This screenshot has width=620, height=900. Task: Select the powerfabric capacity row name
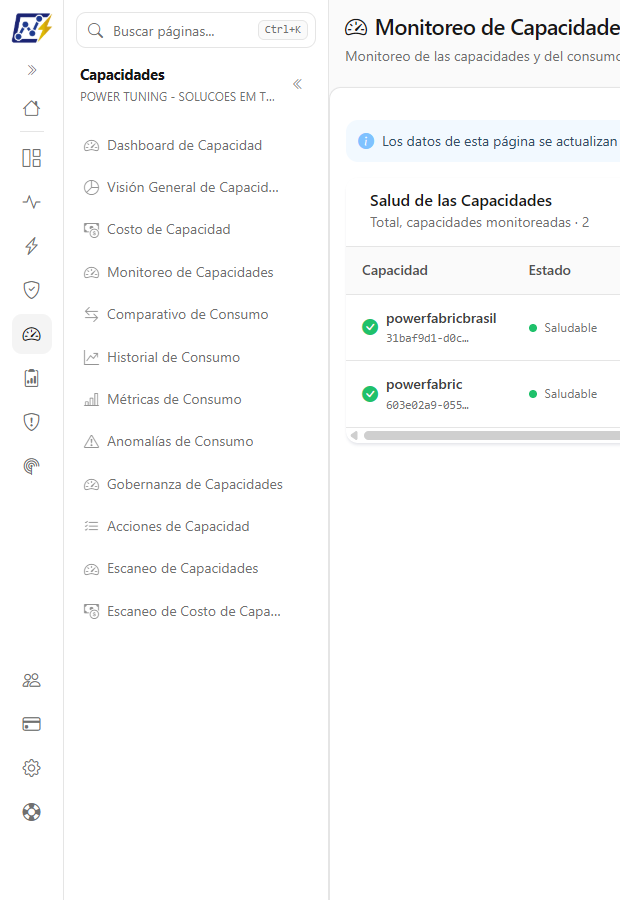pyautogui.click(x=424, y=385)
